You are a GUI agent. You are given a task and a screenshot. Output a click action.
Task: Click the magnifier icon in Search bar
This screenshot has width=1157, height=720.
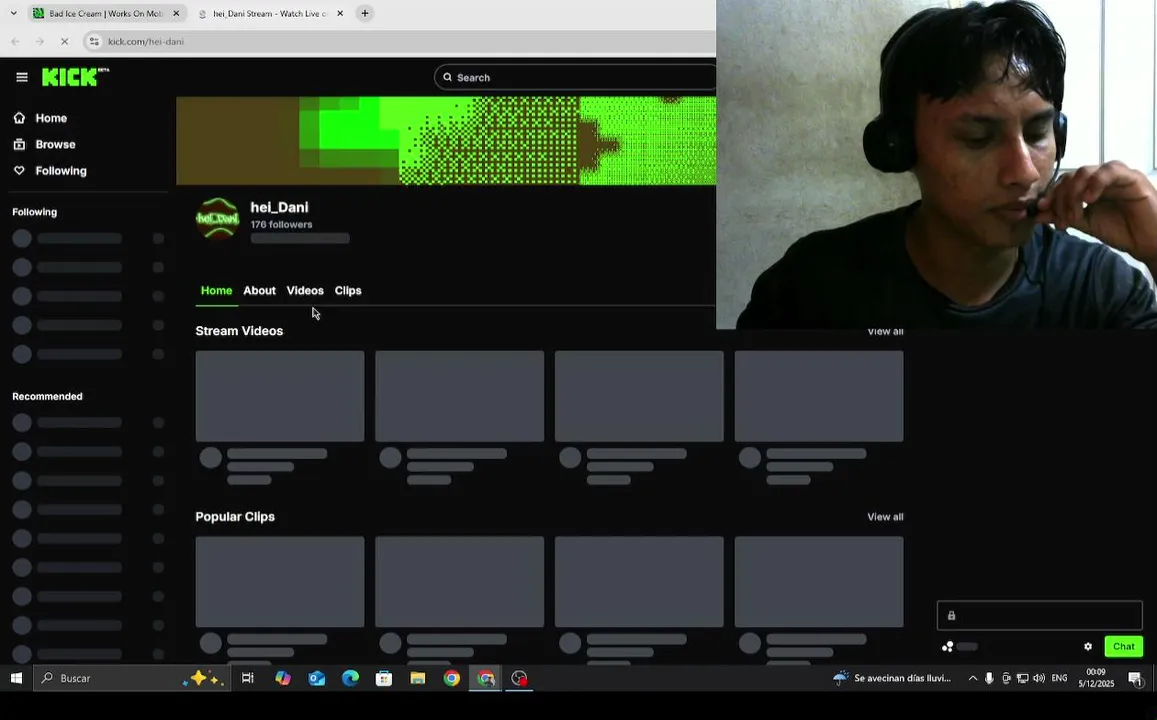pyautogui.click(x=447, y=77)
